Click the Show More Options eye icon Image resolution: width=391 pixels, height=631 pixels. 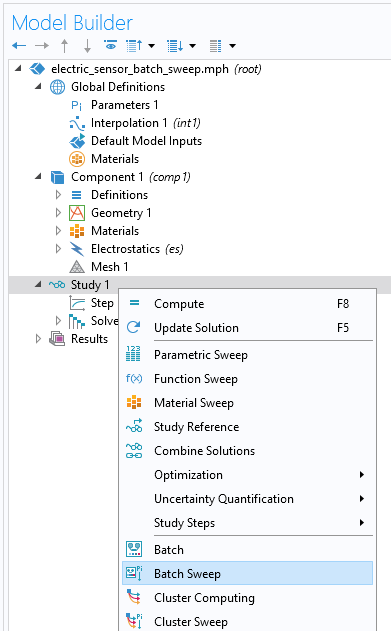pyautogui.click(x=111, y=45)
